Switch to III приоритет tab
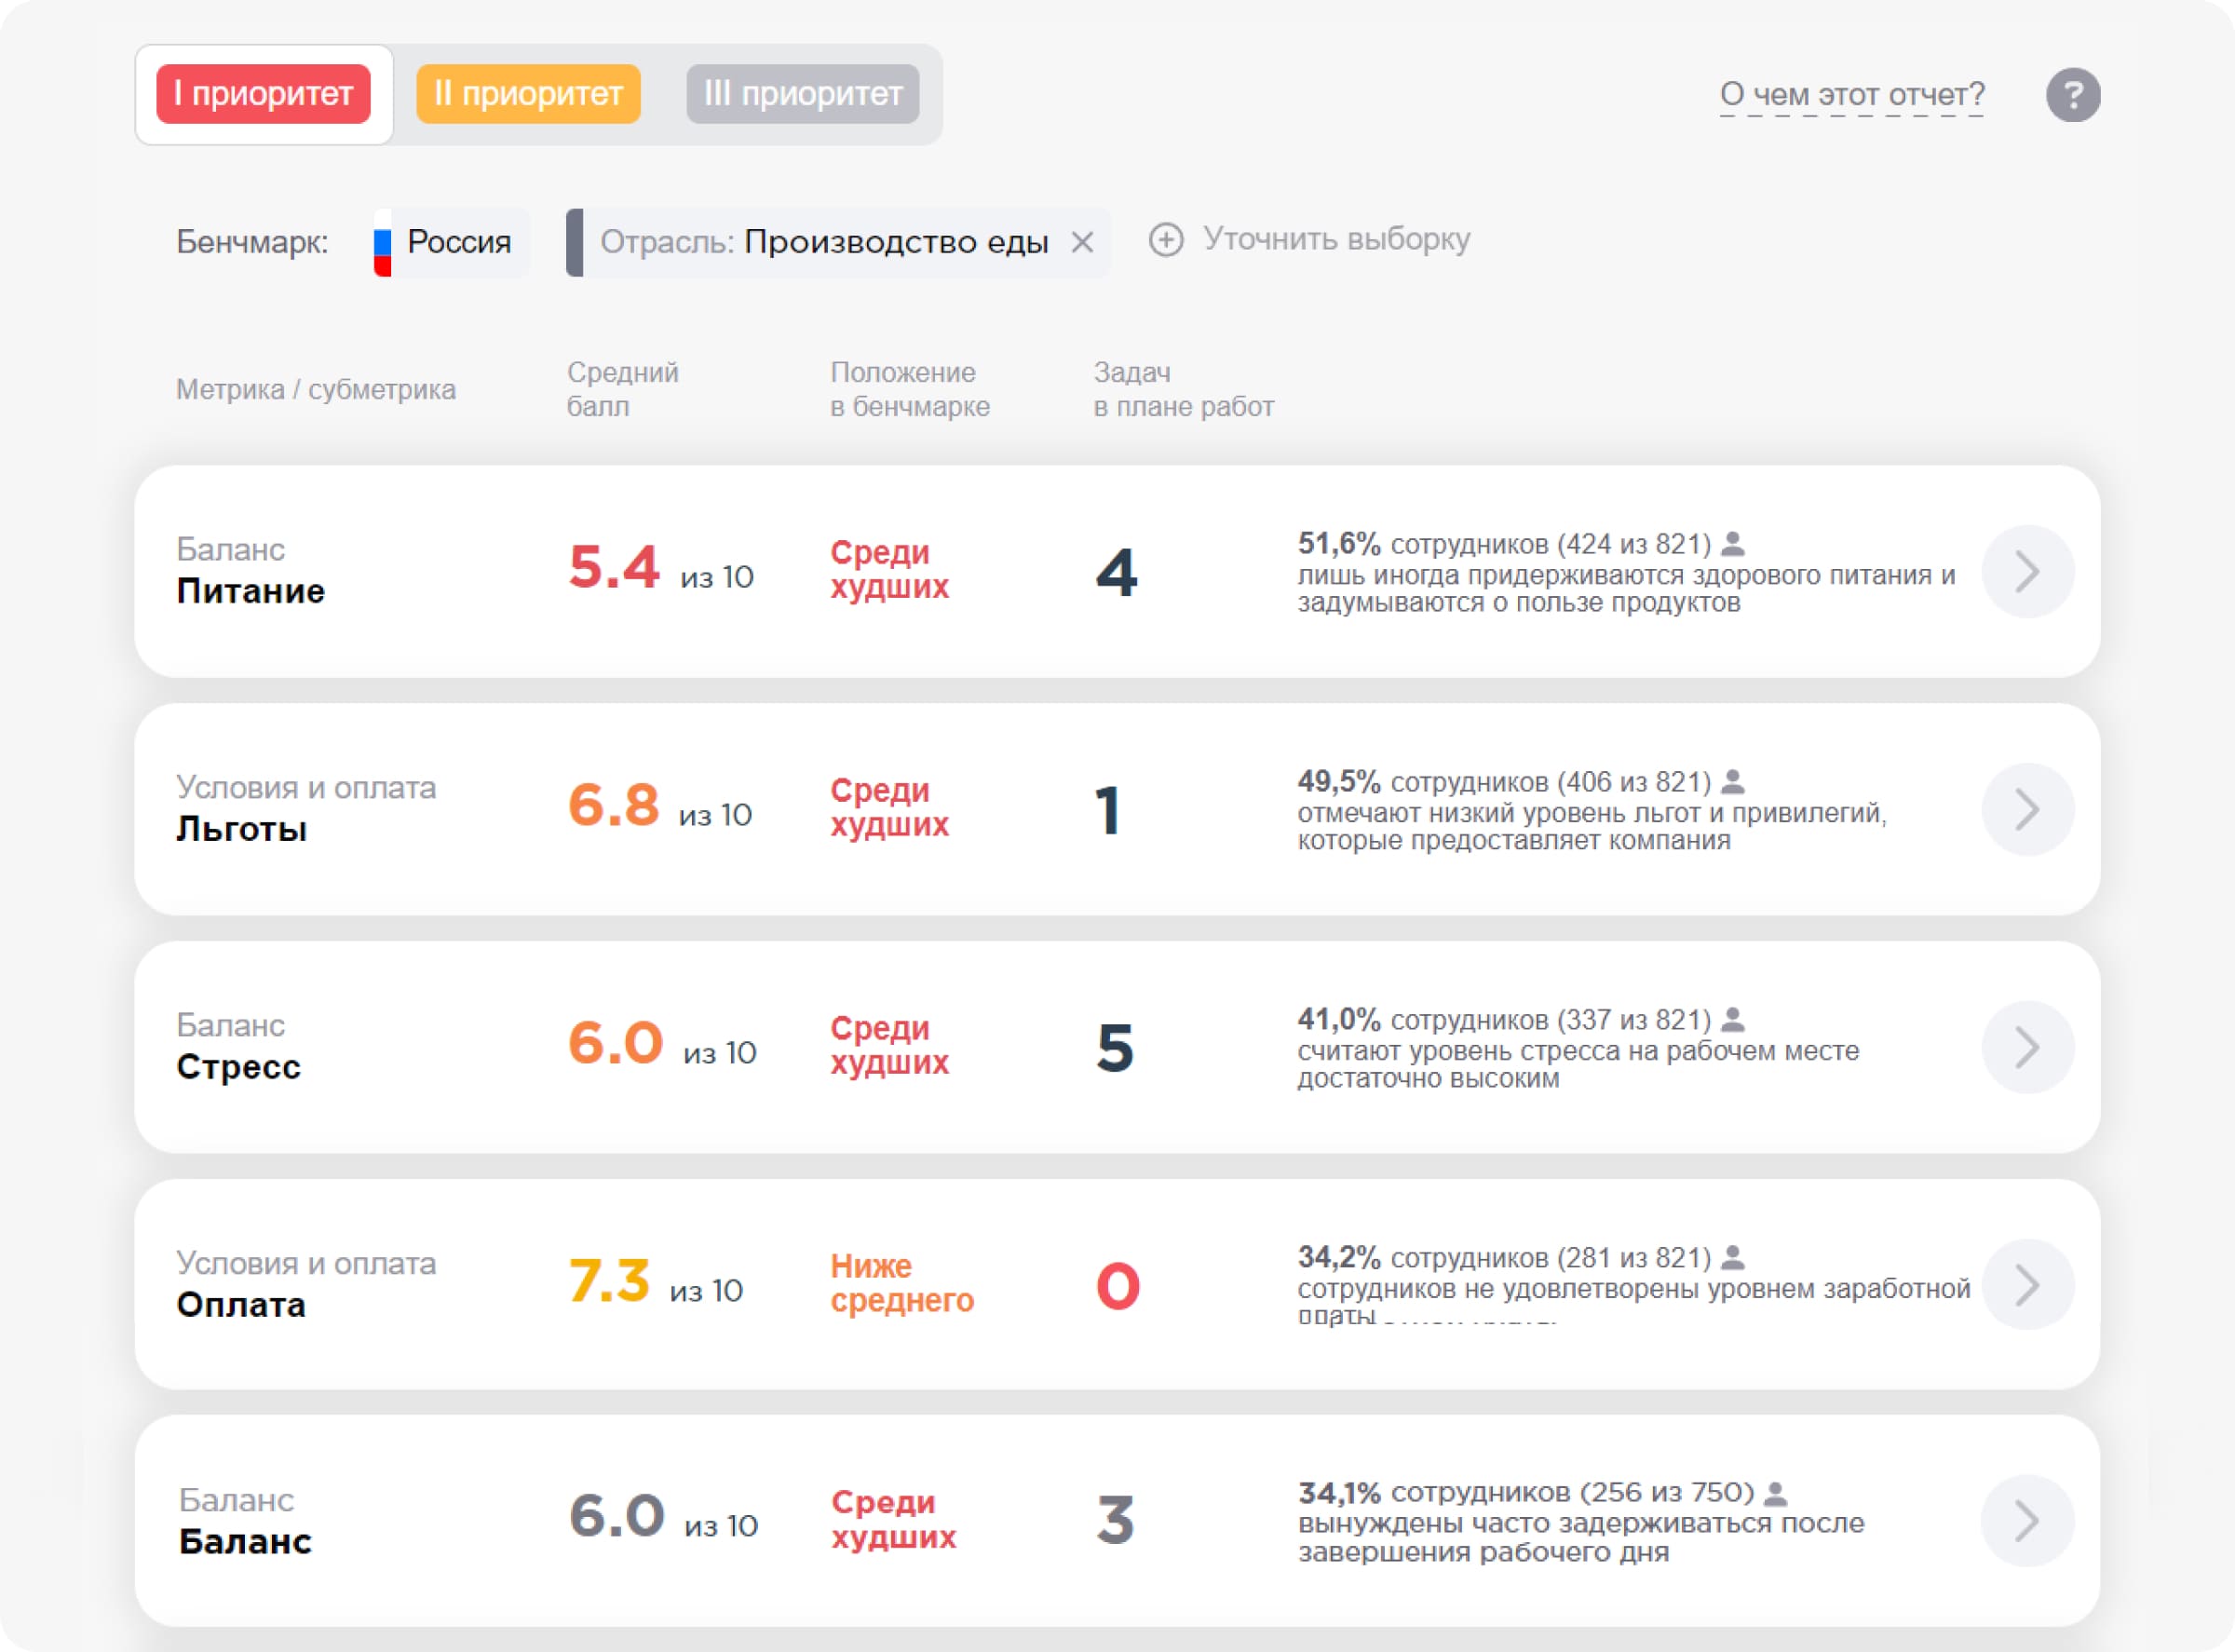 [x=803, y=94]
